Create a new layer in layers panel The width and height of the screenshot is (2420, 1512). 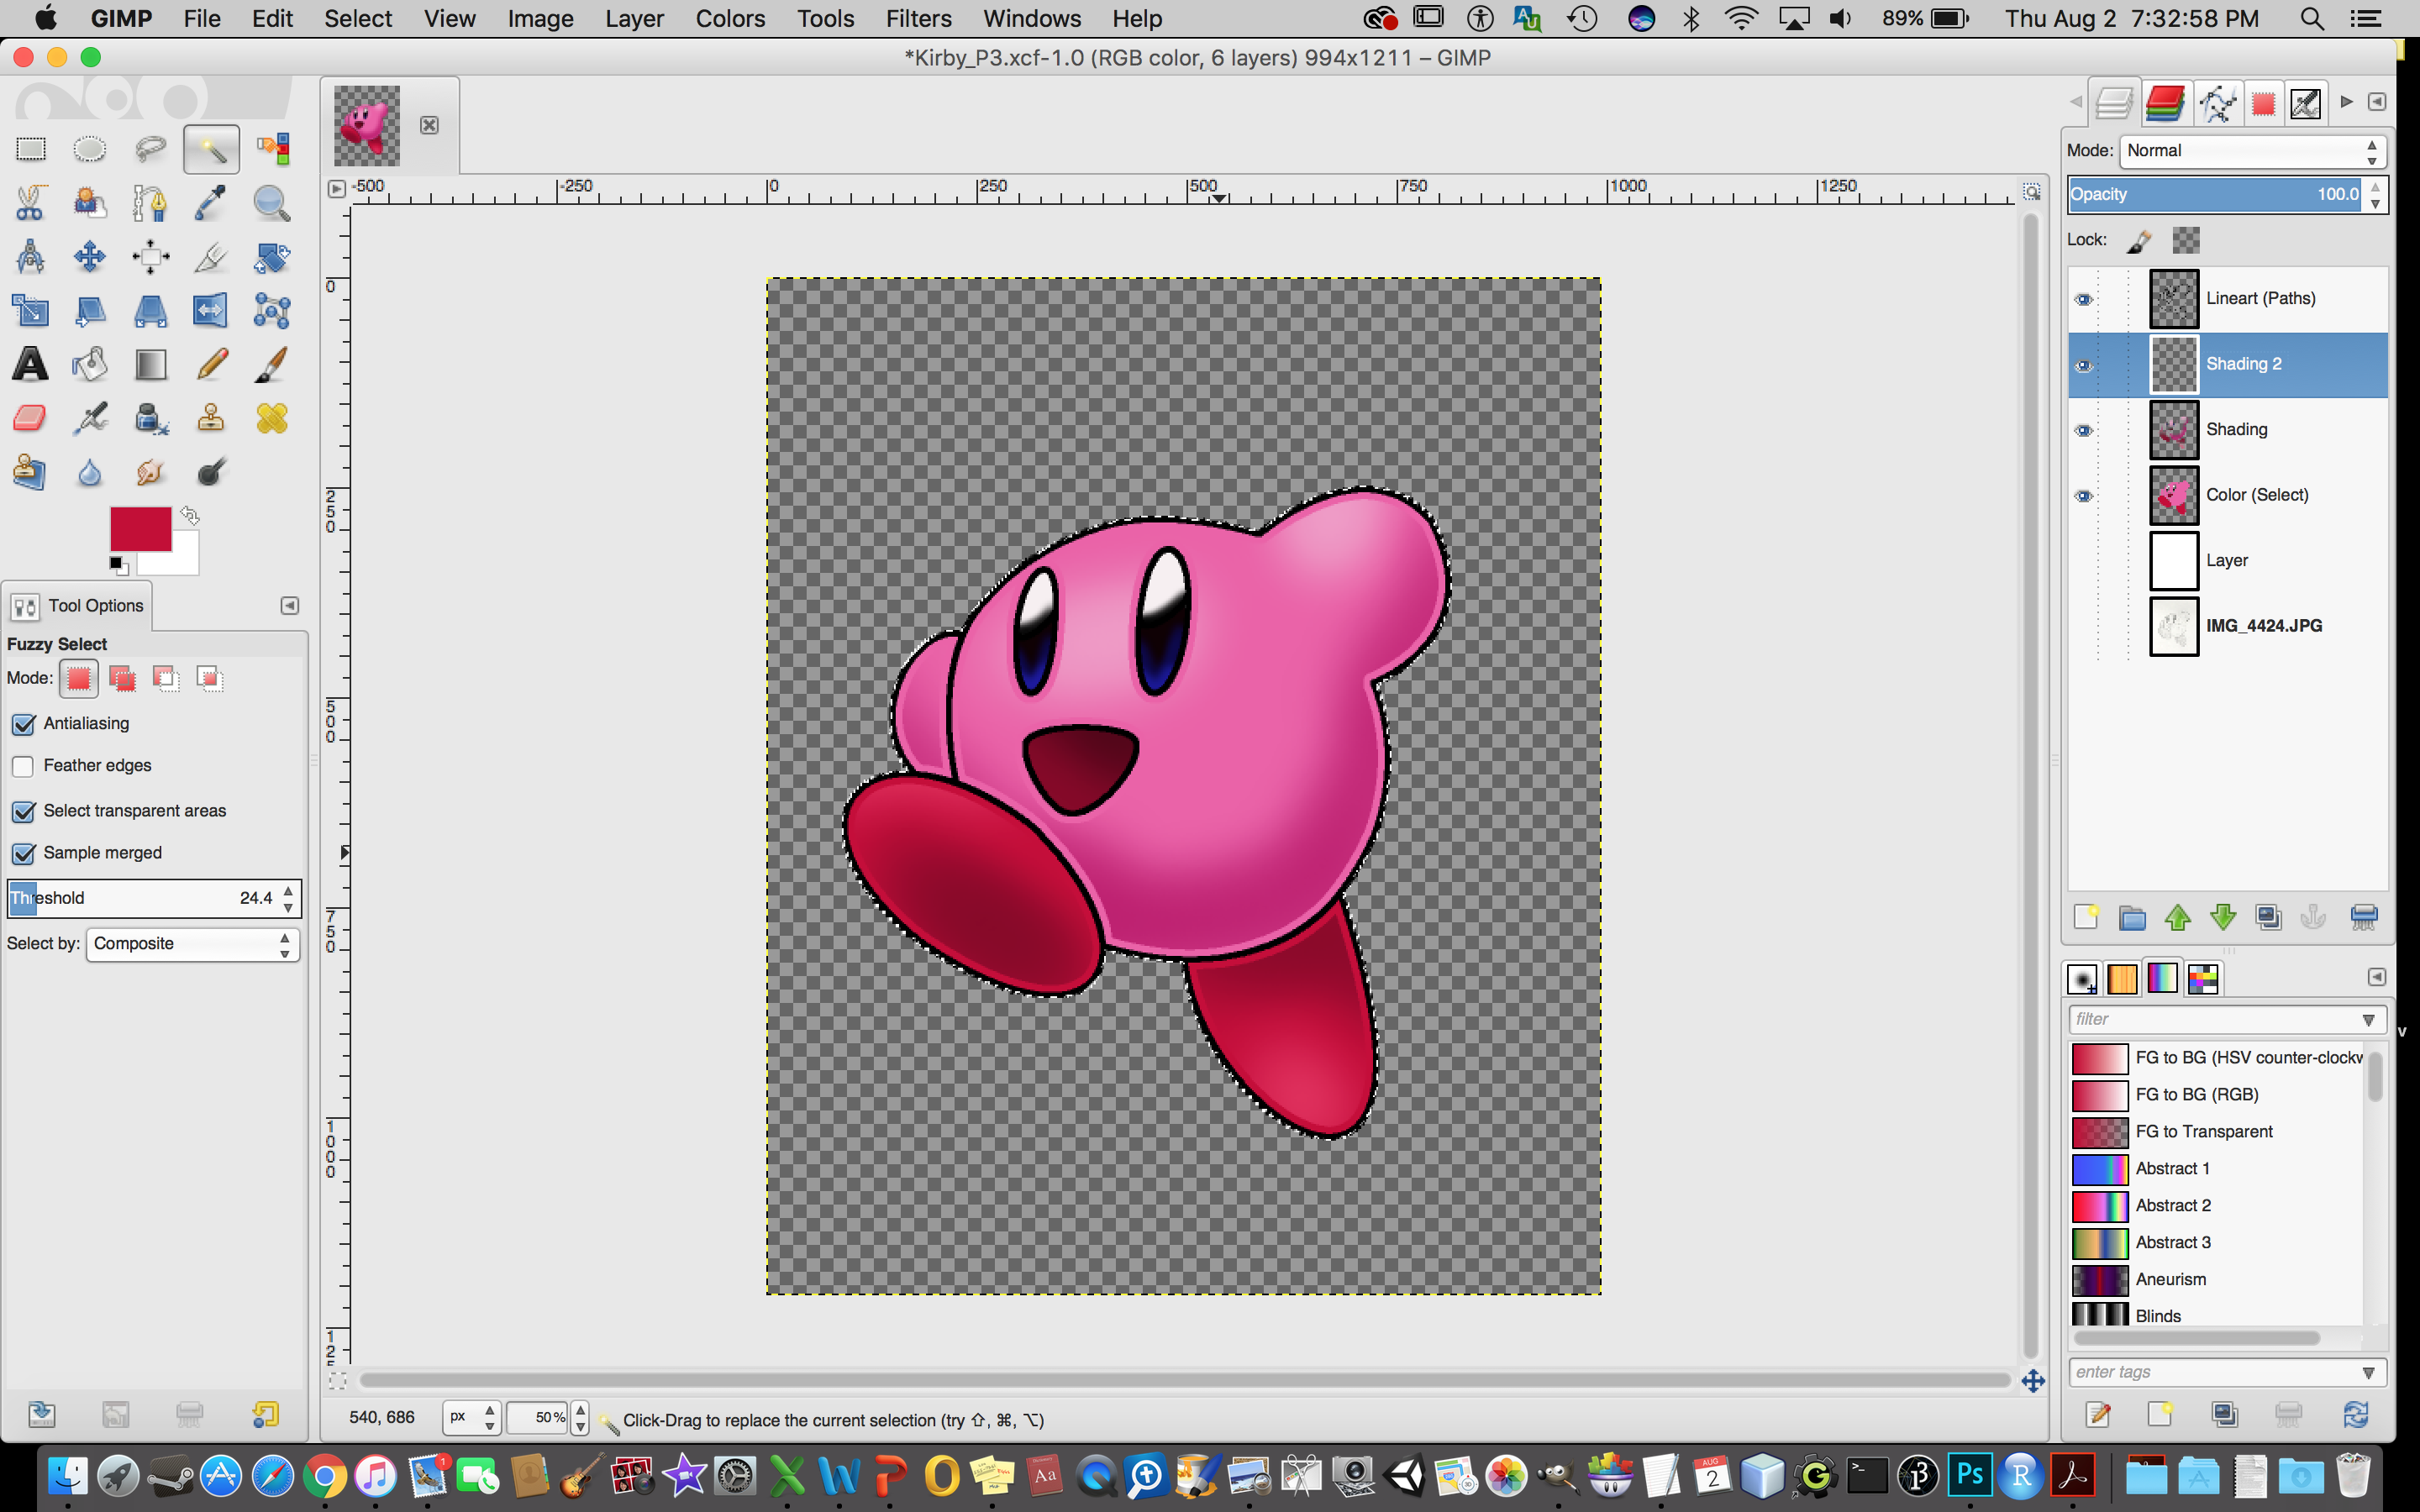[2086, 917]
